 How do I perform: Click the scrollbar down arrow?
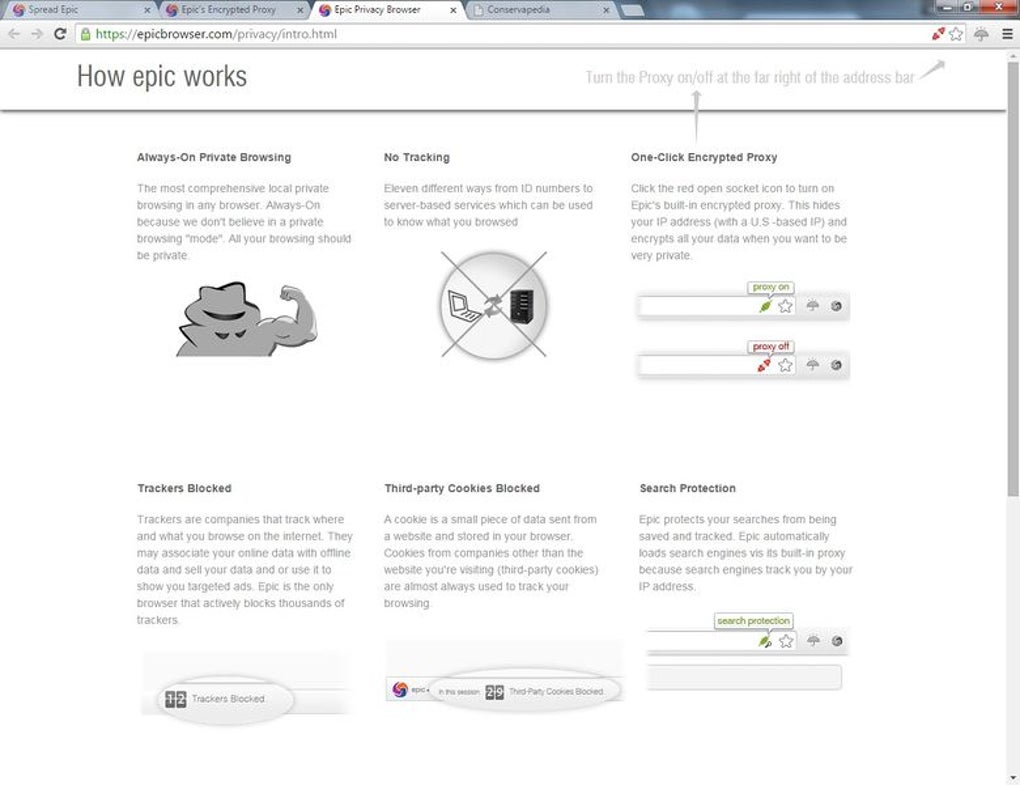click(x=1013, y=778)
